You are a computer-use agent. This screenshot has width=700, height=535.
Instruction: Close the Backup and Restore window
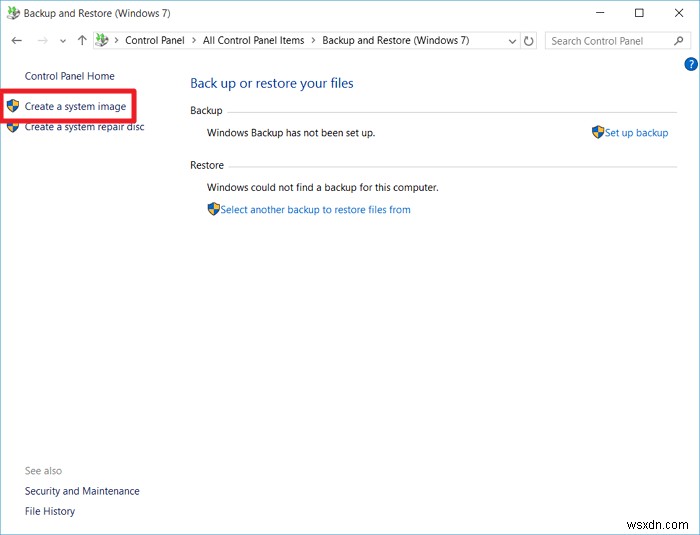tap(679, 13)
